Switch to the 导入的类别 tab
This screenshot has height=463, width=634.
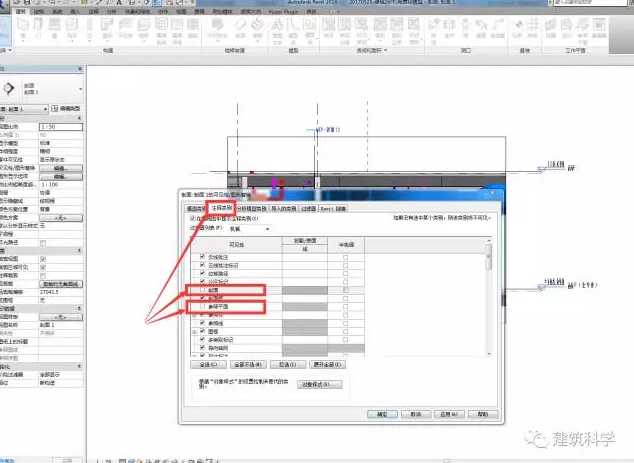point(284,209)
